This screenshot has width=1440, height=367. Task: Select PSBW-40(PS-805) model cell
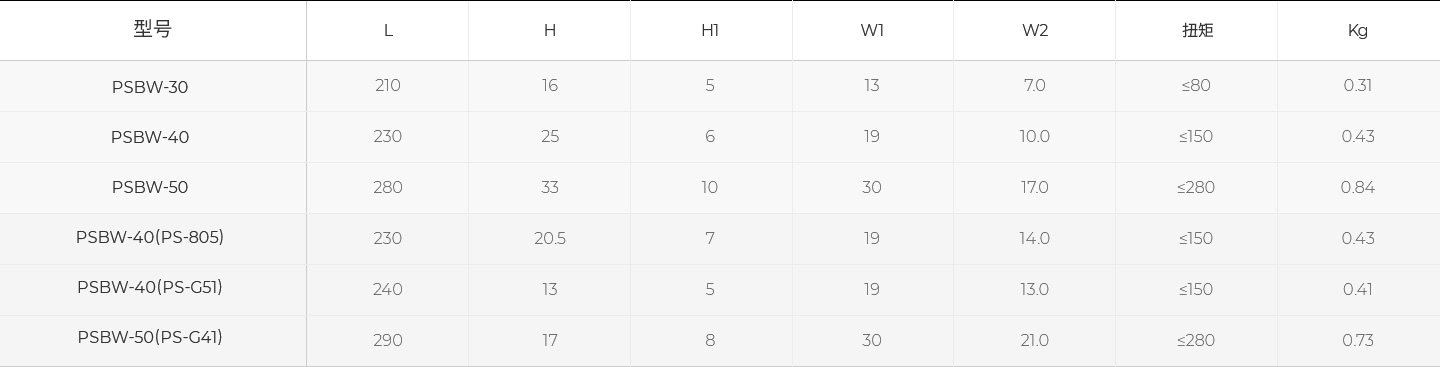150,237
